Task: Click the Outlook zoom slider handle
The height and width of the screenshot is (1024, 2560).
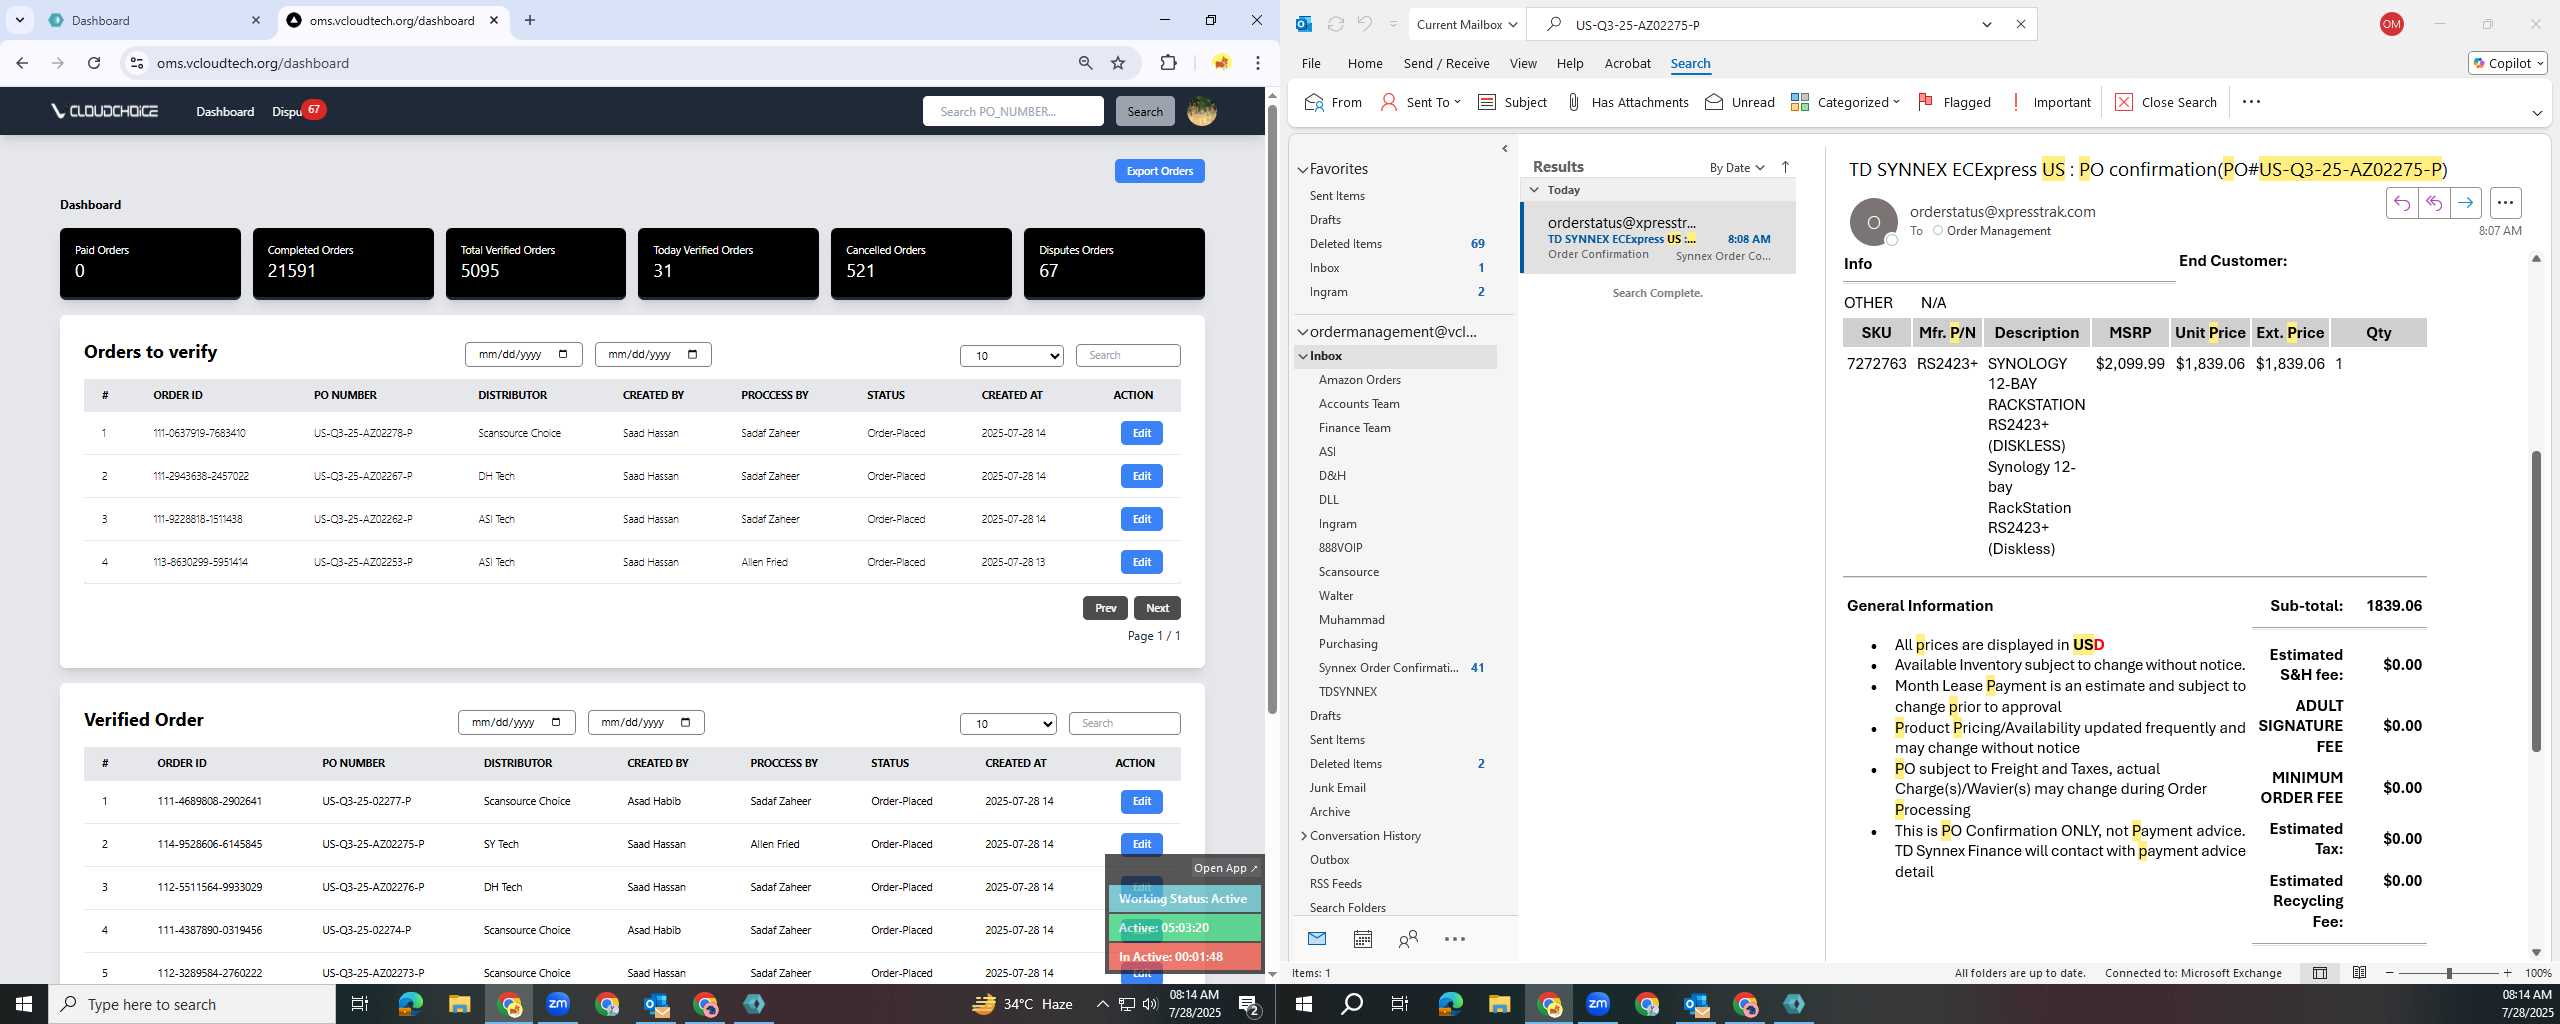Action: [2449, 973]
